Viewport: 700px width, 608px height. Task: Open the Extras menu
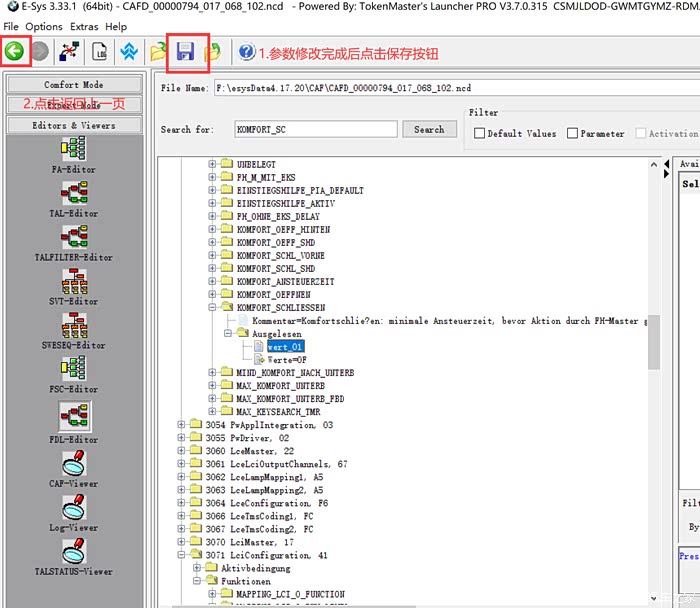pyautogui.click(x=85, y=26)
